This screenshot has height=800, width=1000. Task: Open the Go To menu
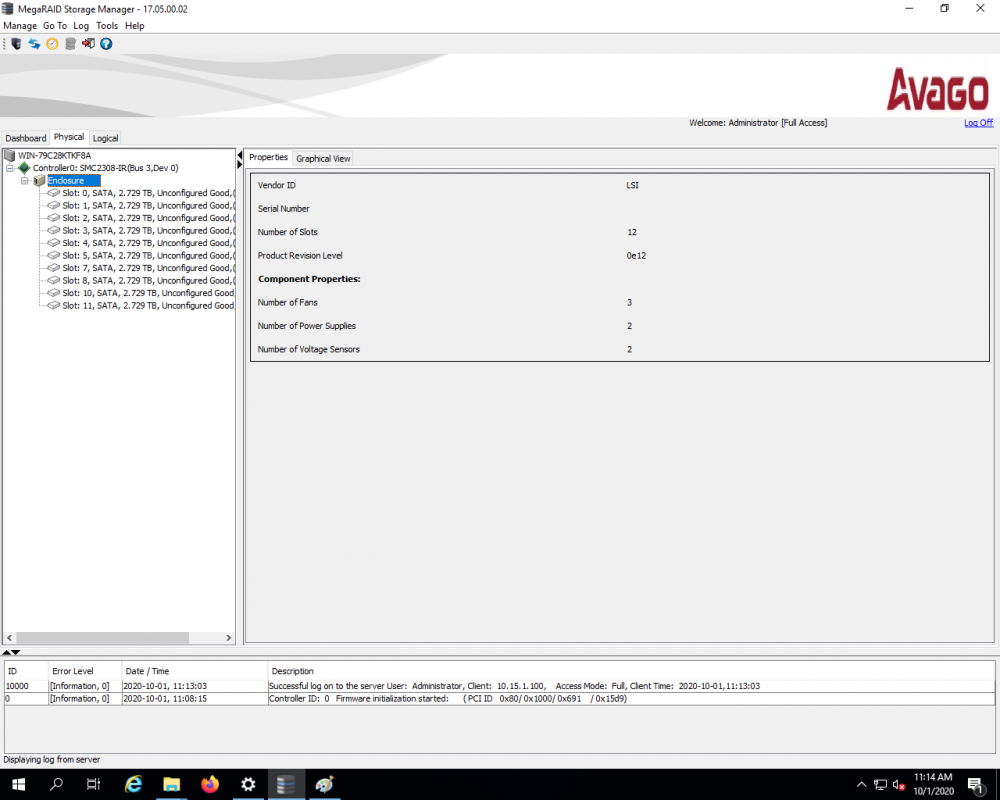tap(55, 26)
